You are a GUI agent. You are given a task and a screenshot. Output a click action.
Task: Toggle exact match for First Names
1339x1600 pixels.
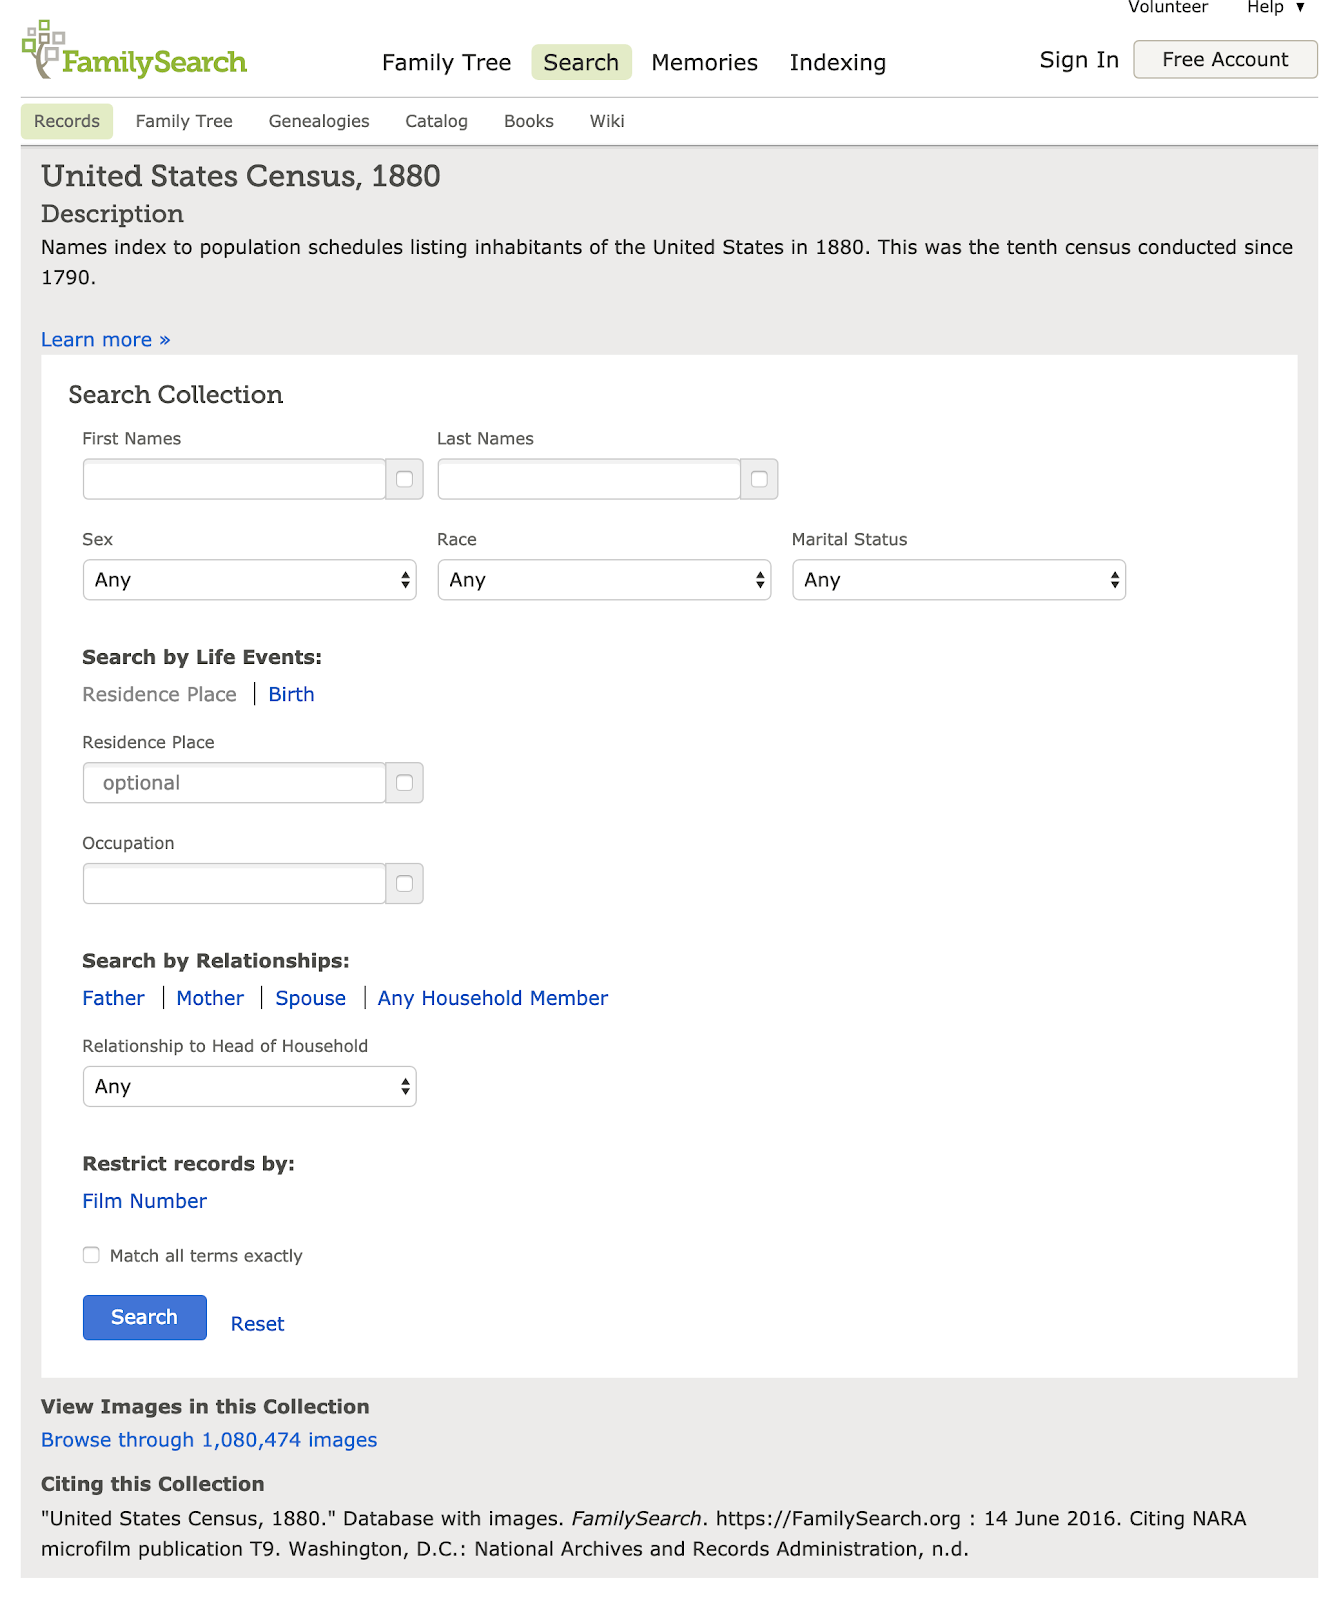(404, 479)
